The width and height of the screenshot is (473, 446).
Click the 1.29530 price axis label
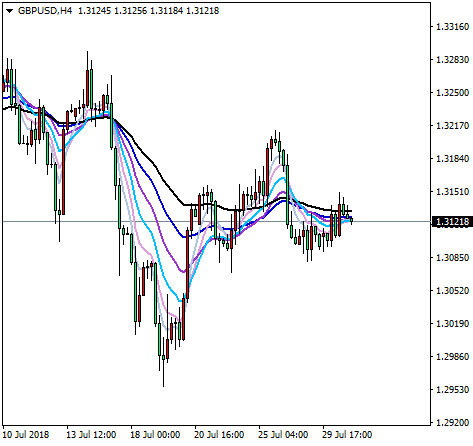[452, 390]
